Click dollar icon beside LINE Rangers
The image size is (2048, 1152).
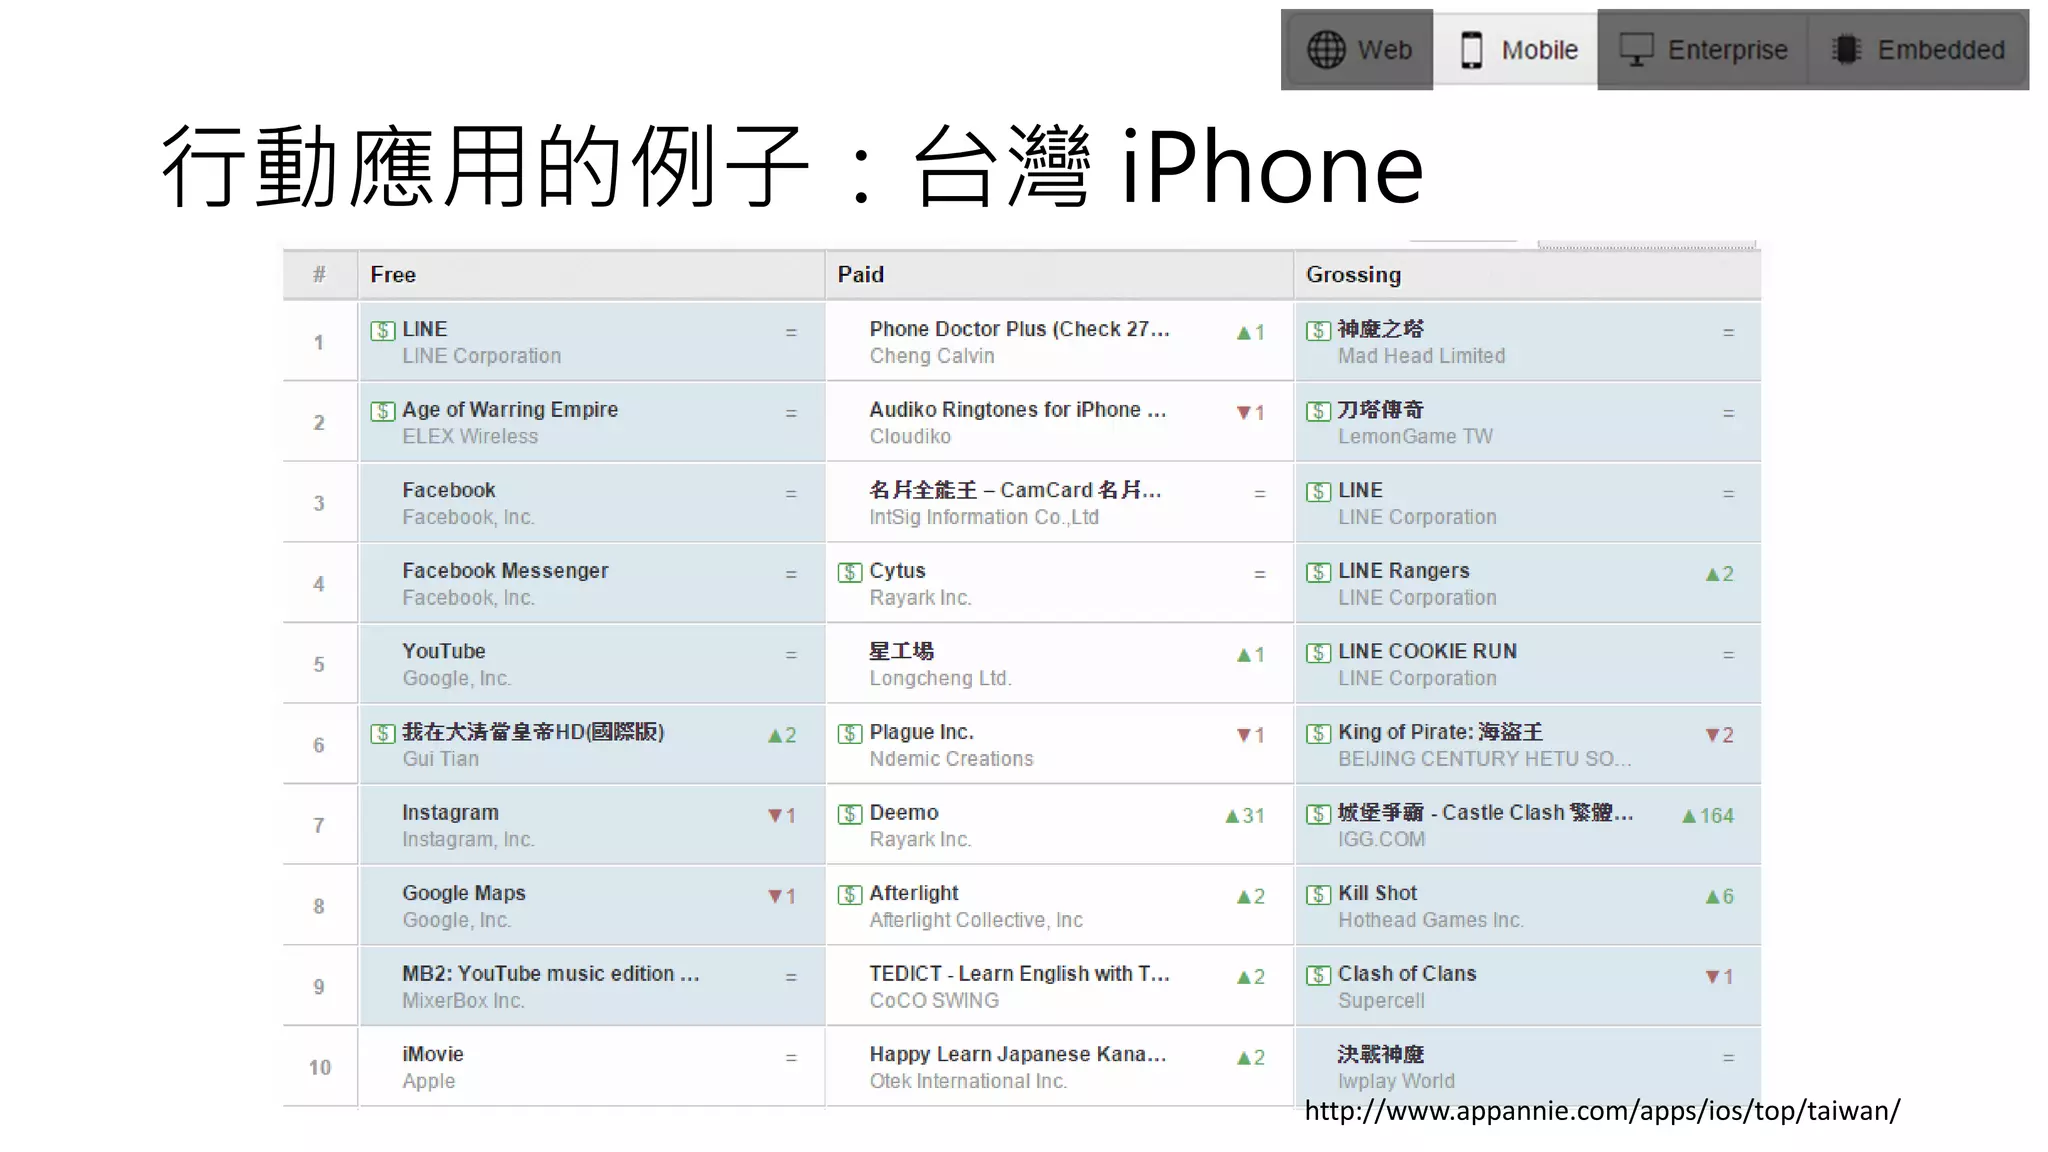click(x=1319, y=572)
